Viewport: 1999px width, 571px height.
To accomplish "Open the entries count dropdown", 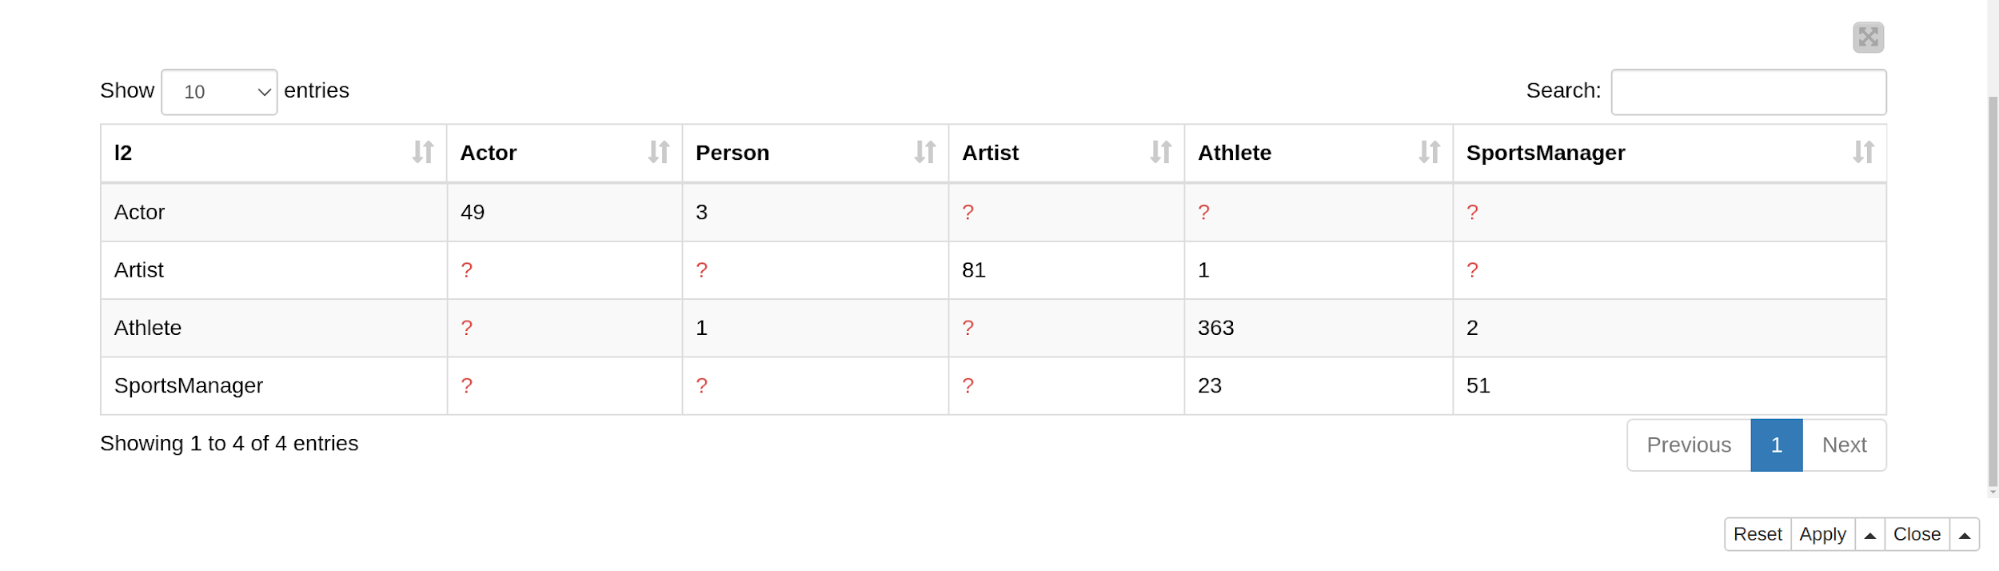I will 219,92.
